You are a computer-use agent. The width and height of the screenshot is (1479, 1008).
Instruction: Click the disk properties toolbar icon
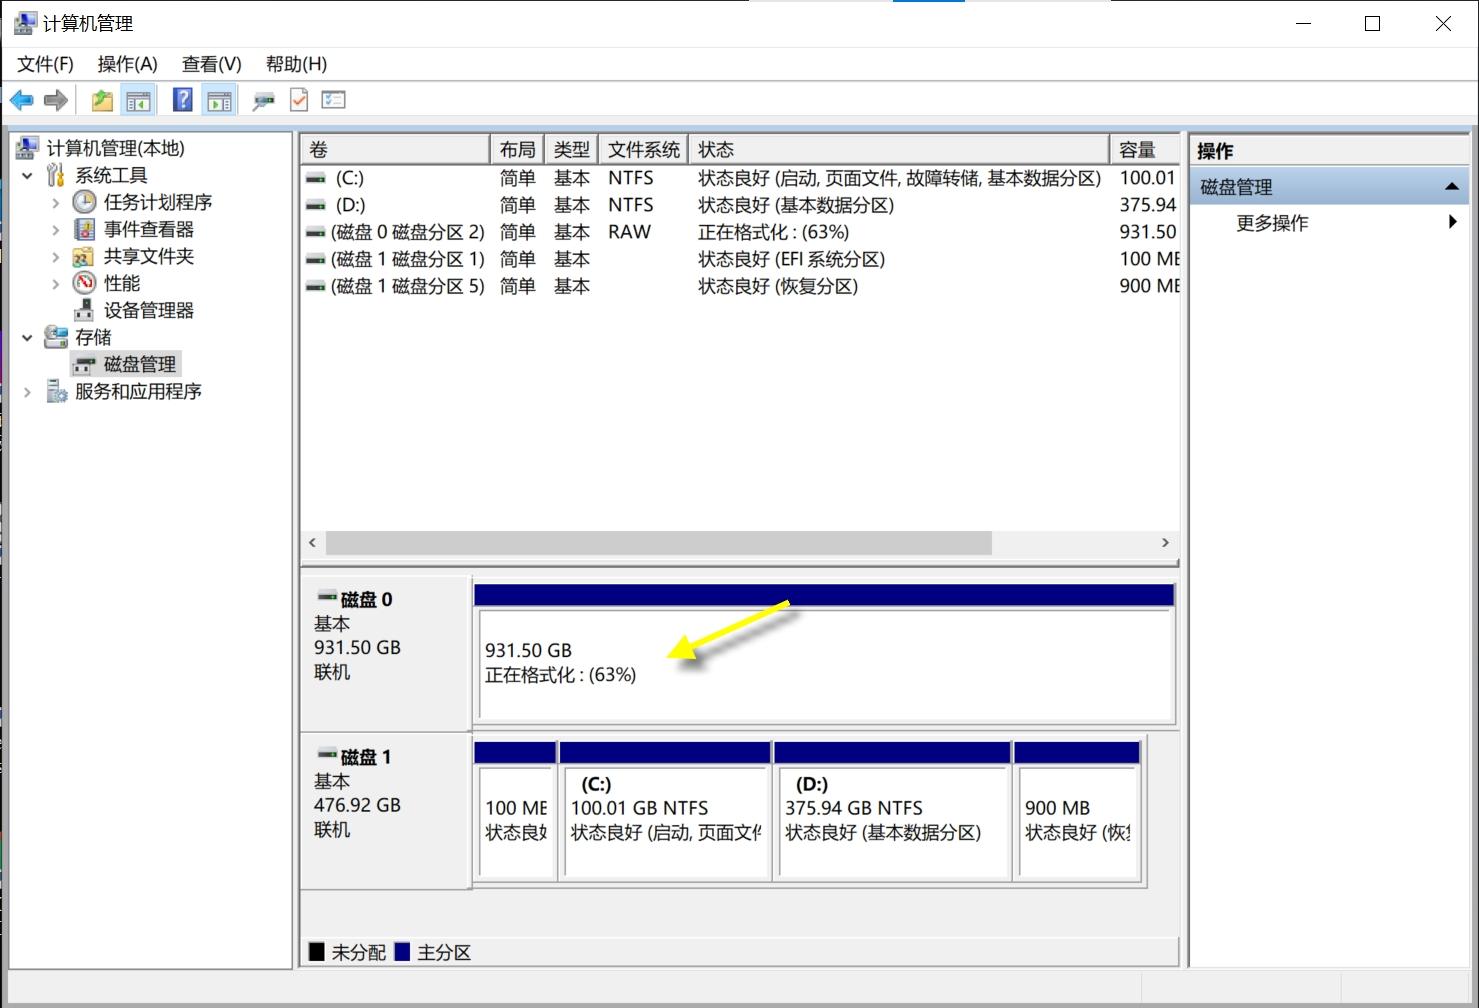[x=263, y=99]
